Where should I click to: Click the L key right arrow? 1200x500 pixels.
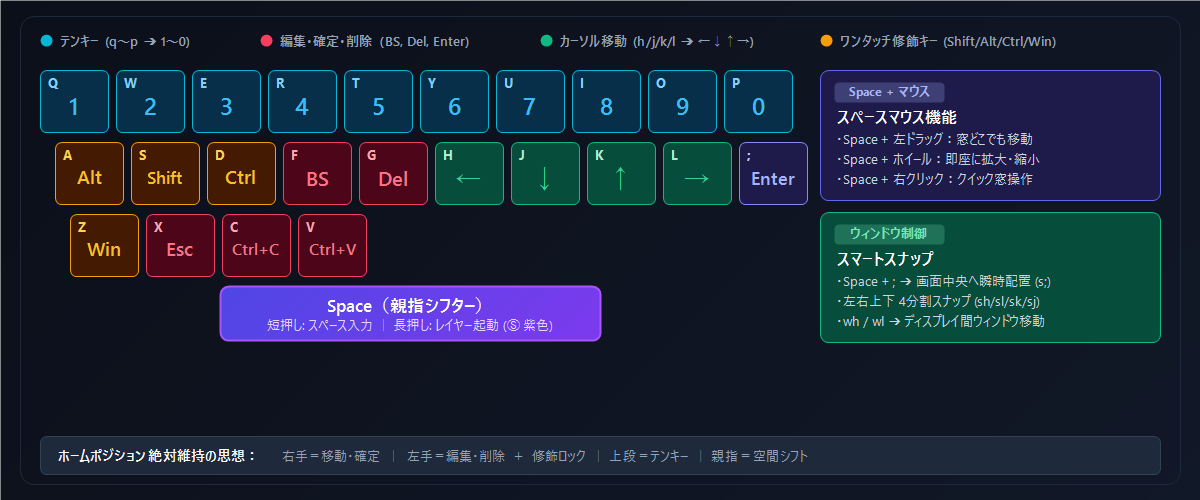[697, 174]
